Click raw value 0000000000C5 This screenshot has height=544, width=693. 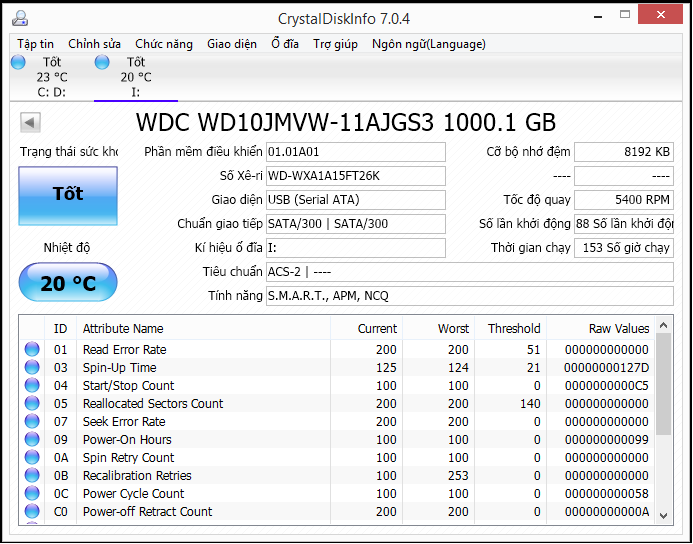click(x=606, y=385)
